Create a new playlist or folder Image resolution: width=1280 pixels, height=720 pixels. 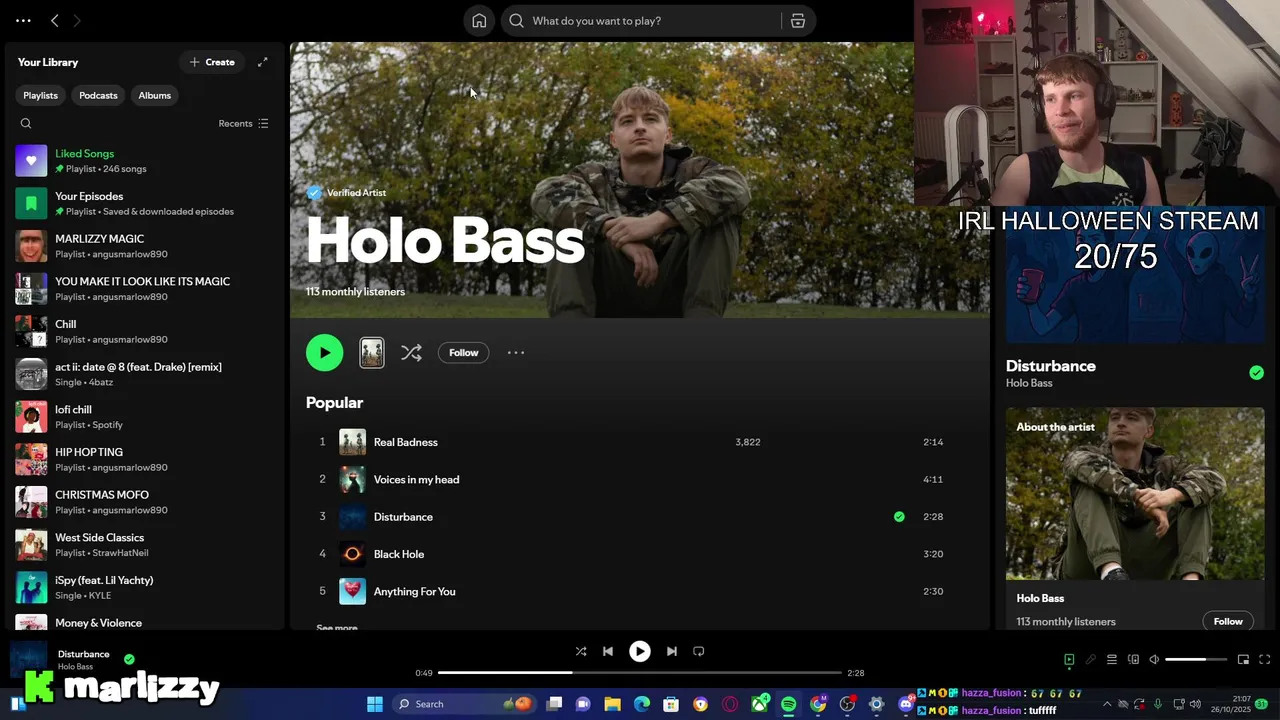[212, 62]
